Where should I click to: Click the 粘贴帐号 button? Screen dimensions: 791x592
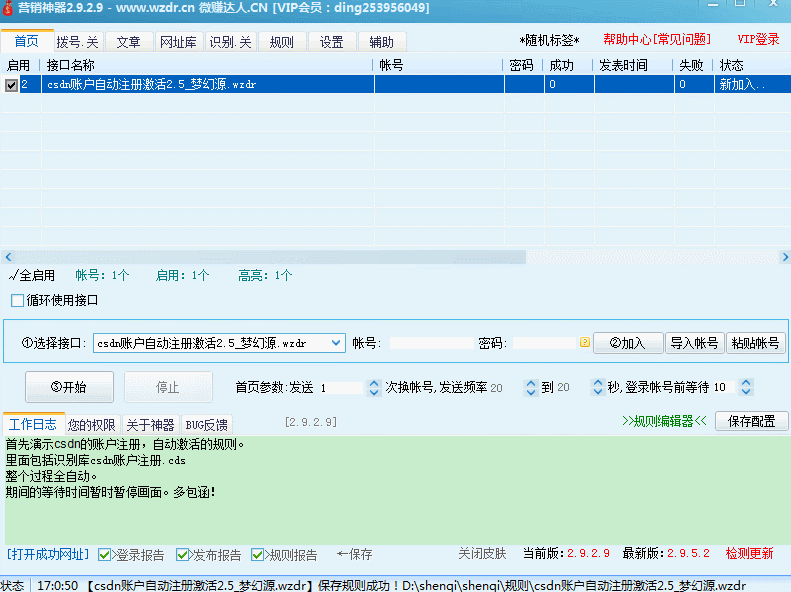(756, 343)
